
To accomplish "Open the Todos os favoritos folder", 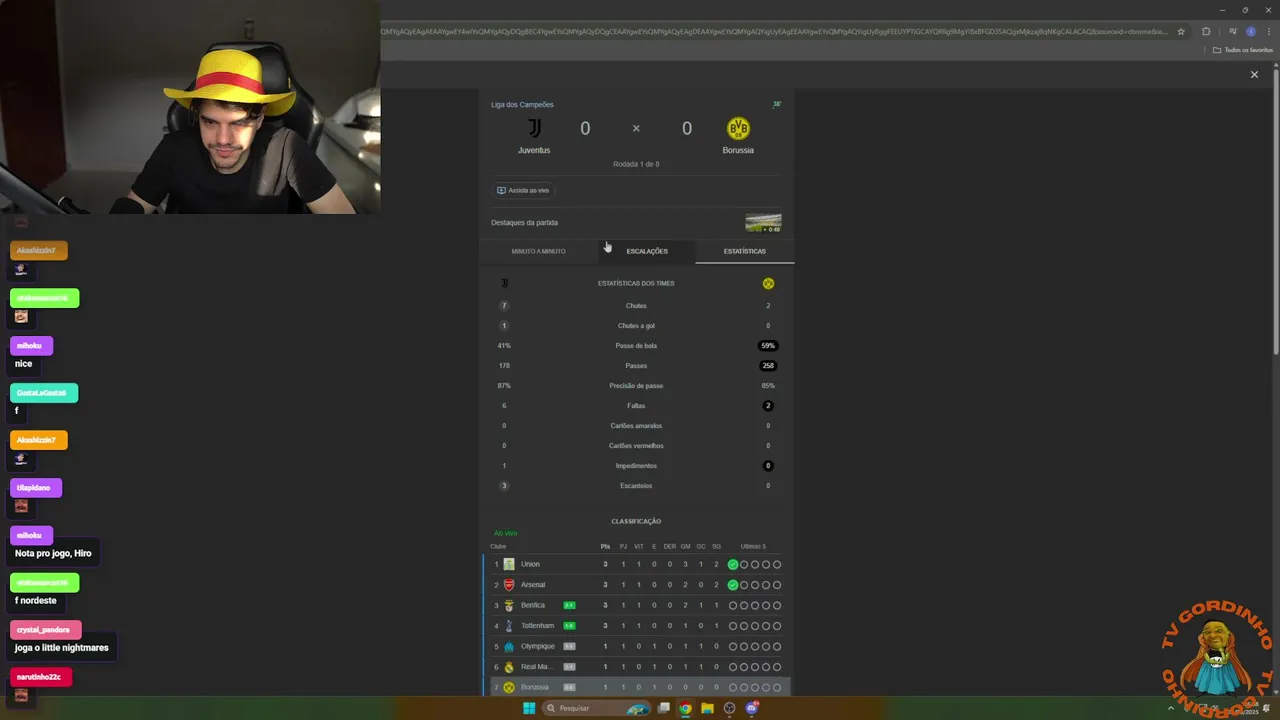I will click(1243, 50).
